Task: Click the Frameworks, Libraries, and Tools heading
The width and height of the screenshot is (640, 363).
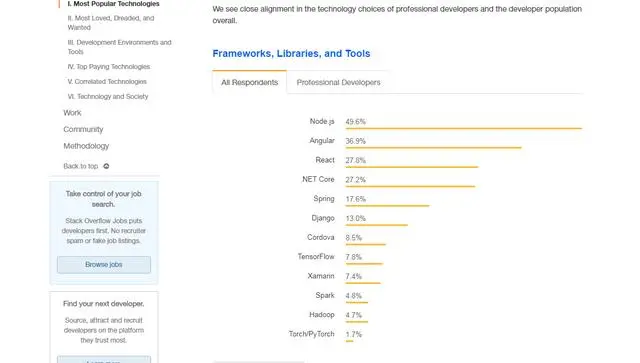Action: 291,53
